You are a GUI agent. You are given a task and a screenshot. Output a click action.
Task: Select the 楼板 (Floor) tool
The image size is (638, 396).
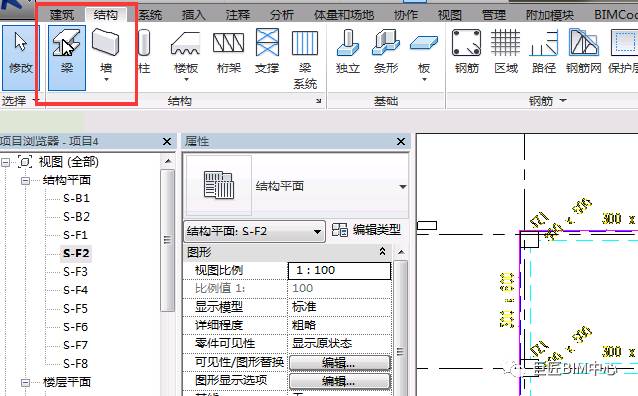186,54
